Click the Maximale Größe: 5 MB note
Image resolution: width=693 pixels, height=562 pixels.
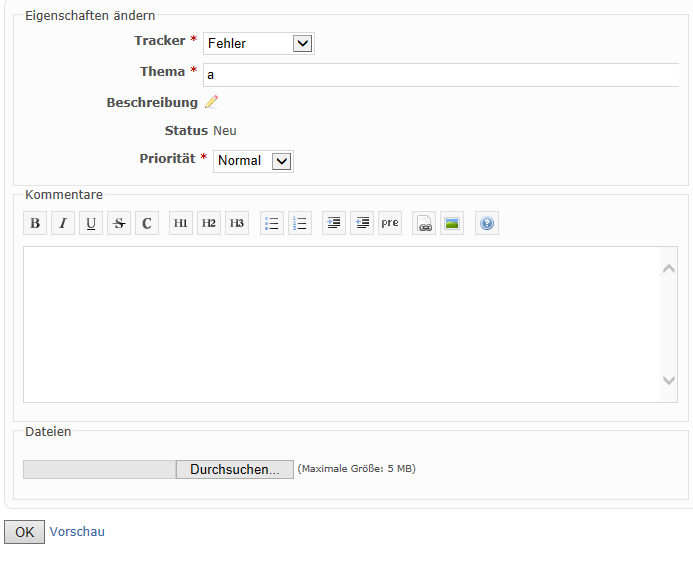click(x=357, y=469)
